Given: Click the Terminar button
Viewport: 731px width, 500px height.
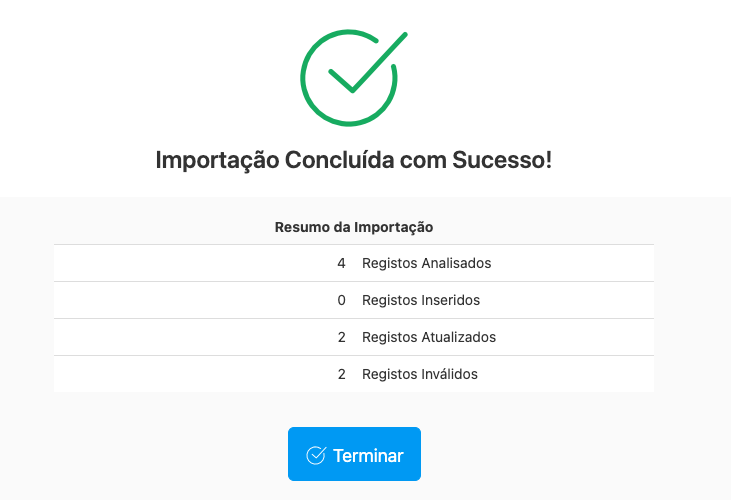Looking at the screenshot, I should pyautogui.click(x=354, y=454).
